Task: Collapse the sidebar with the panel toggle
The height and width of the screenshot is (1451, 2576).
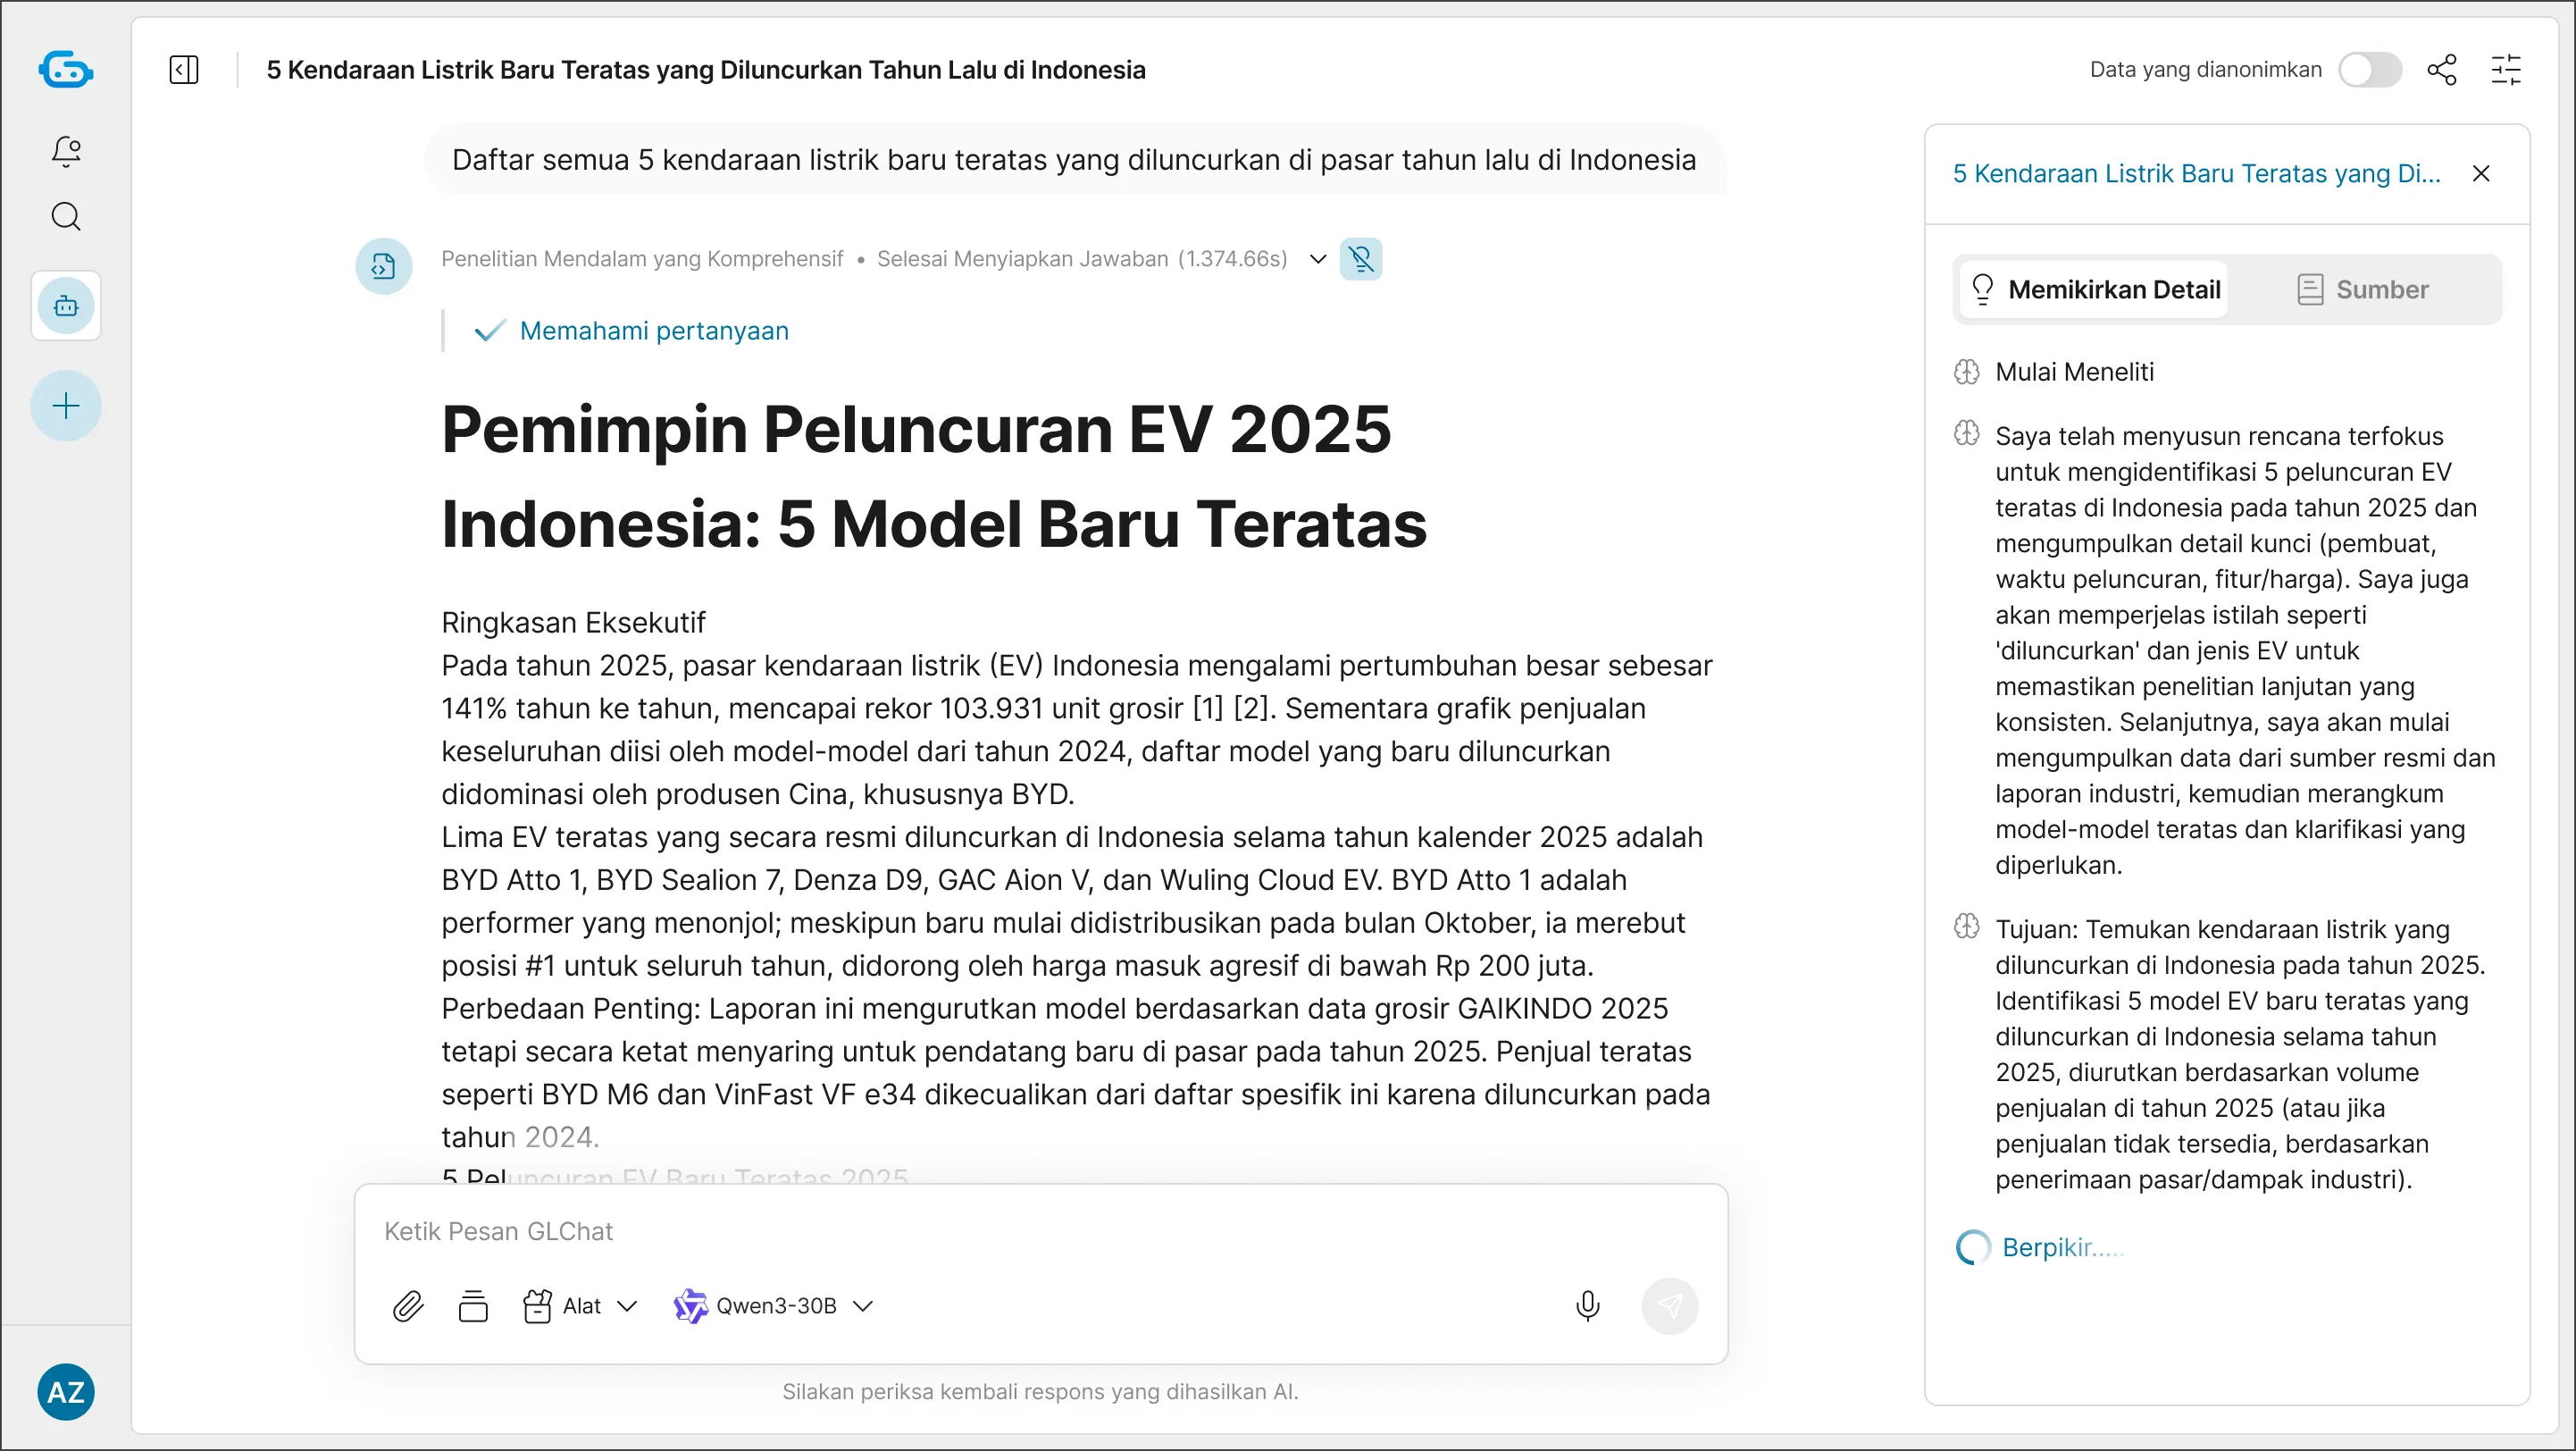Action: 184,69
